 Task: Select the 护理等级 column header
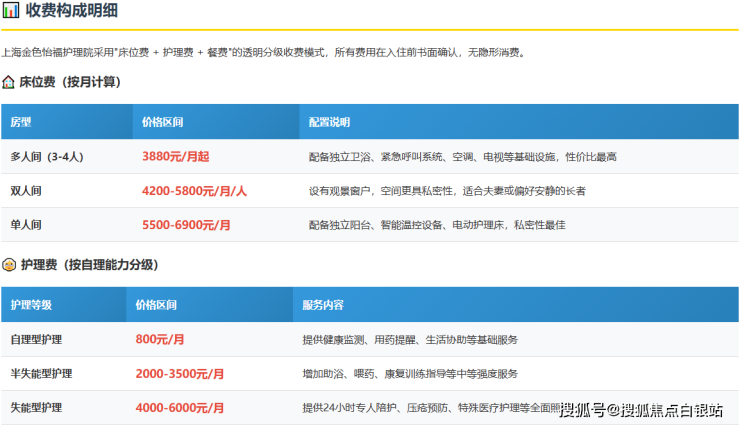(x=31, y=304)
